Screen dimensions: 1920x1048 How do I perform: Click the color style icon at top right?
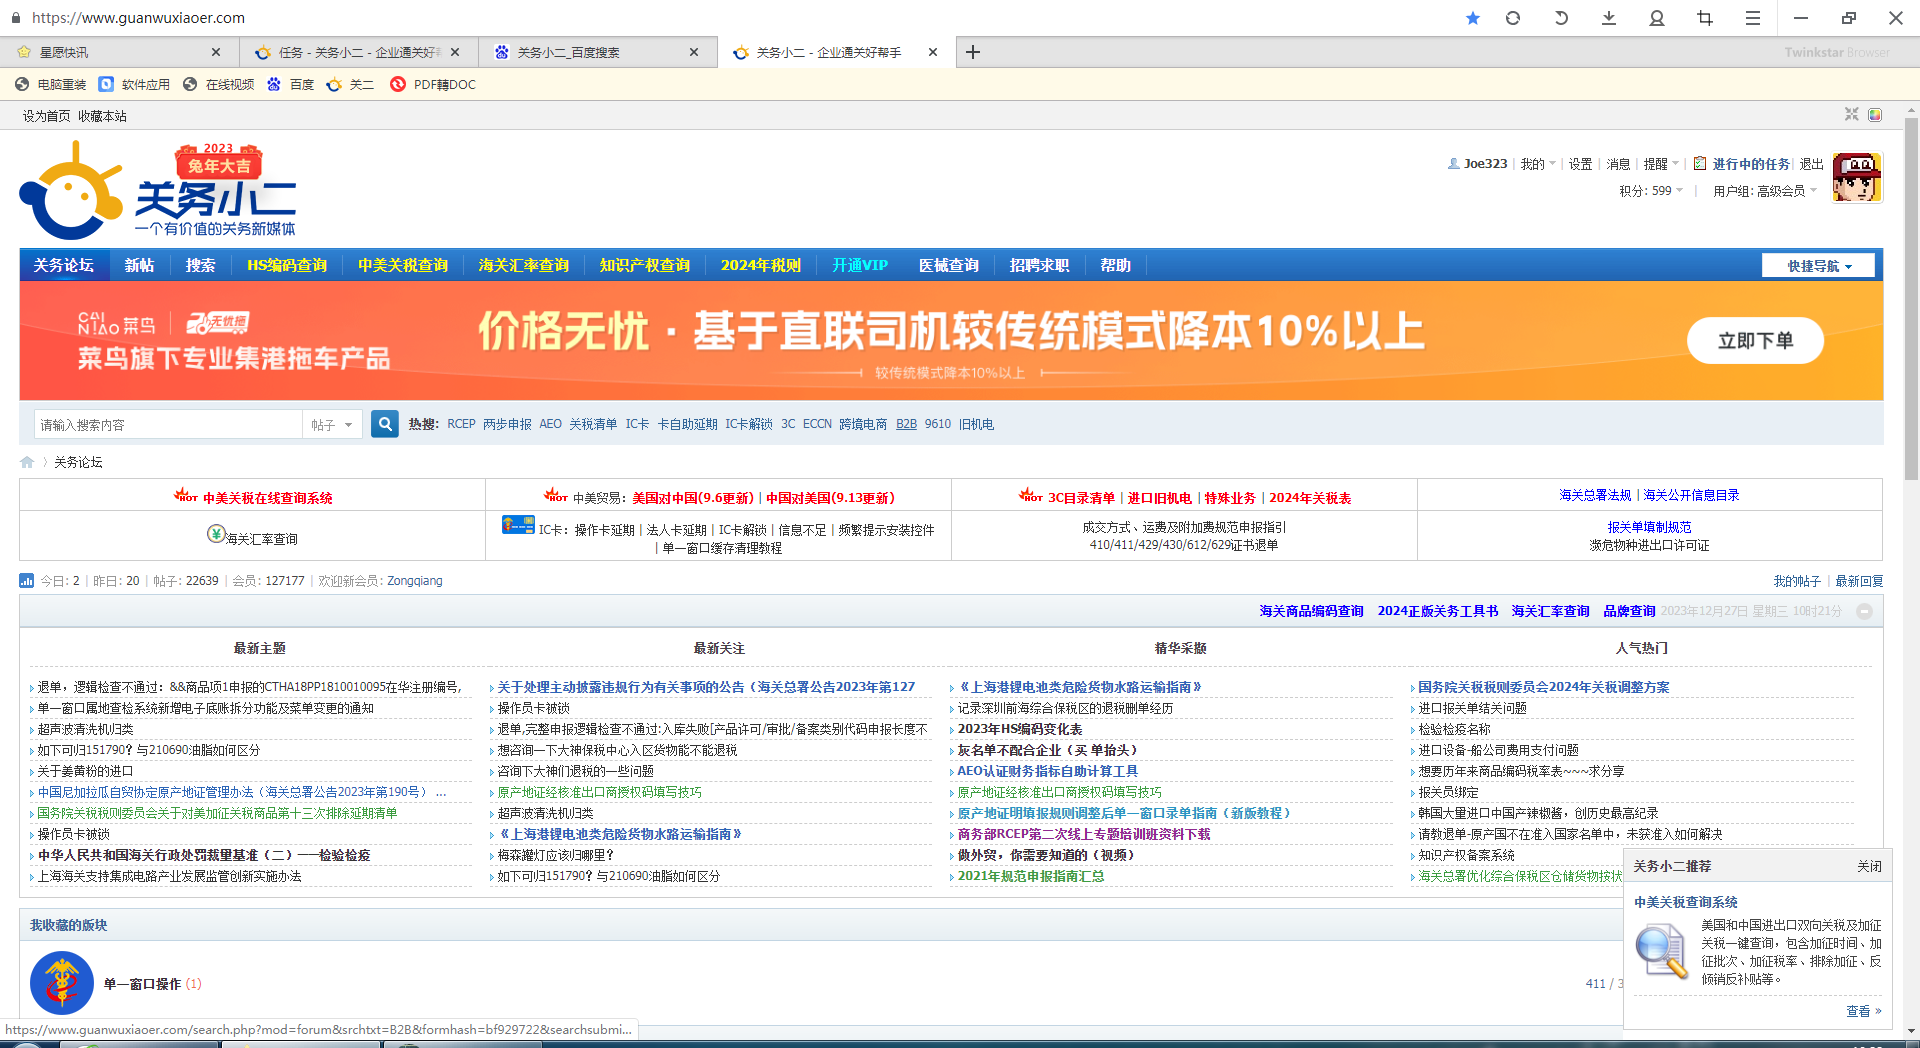[1875, 115]
